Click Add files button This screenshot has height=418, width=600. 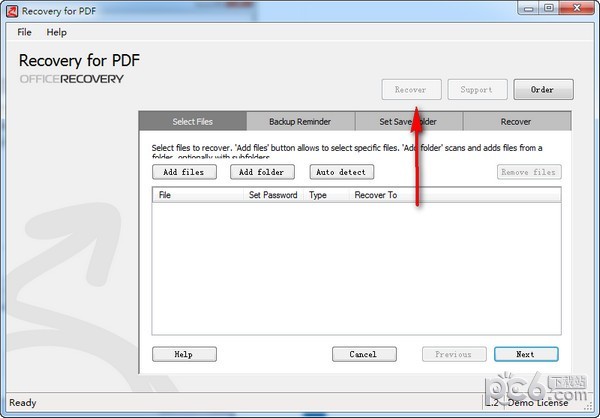click(184, 172)
